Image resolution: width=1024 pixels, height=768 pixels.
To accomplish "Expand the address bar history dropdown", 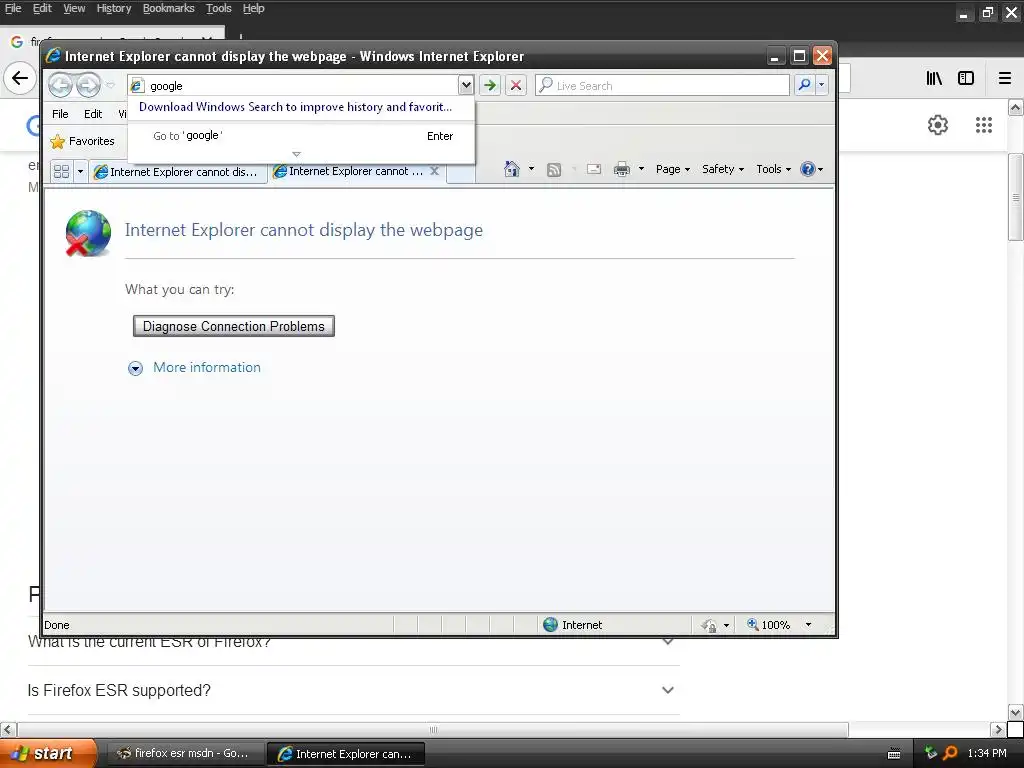I will 466,85.
